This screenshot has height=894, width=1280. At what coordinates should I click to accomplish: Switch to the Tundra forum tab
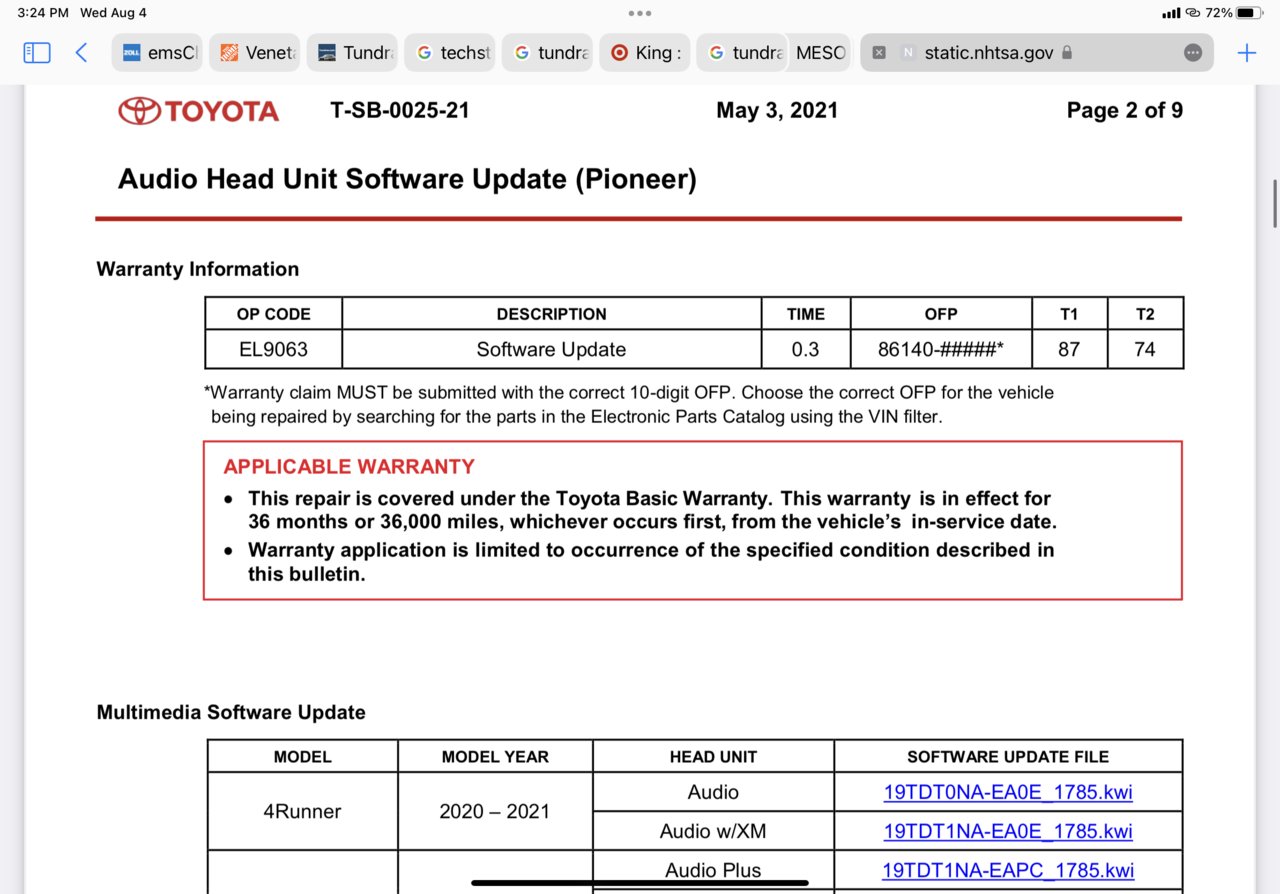[x=352, y=53]
